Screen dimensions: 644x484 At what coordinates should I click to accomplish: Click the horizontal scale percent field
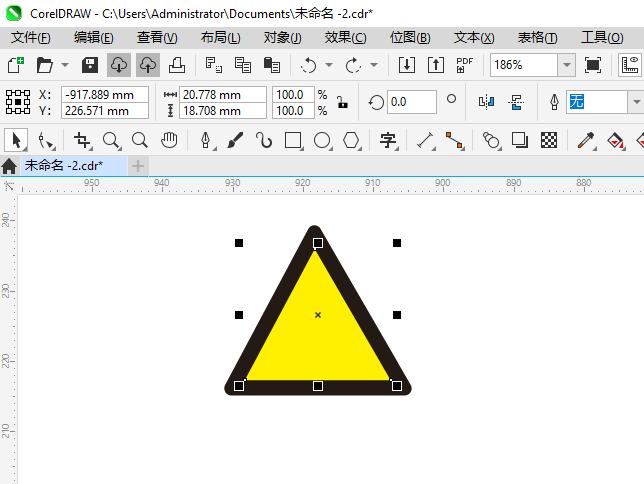[x=293, y=94]
